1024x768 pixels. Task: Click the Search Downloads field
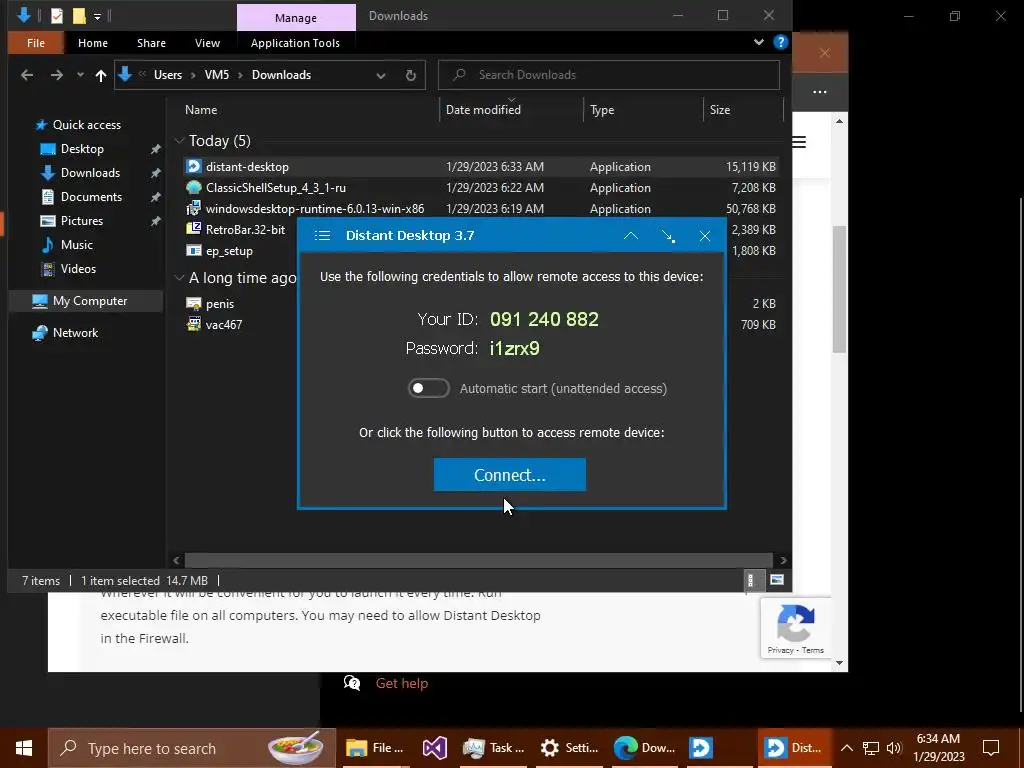coord(609,74)
